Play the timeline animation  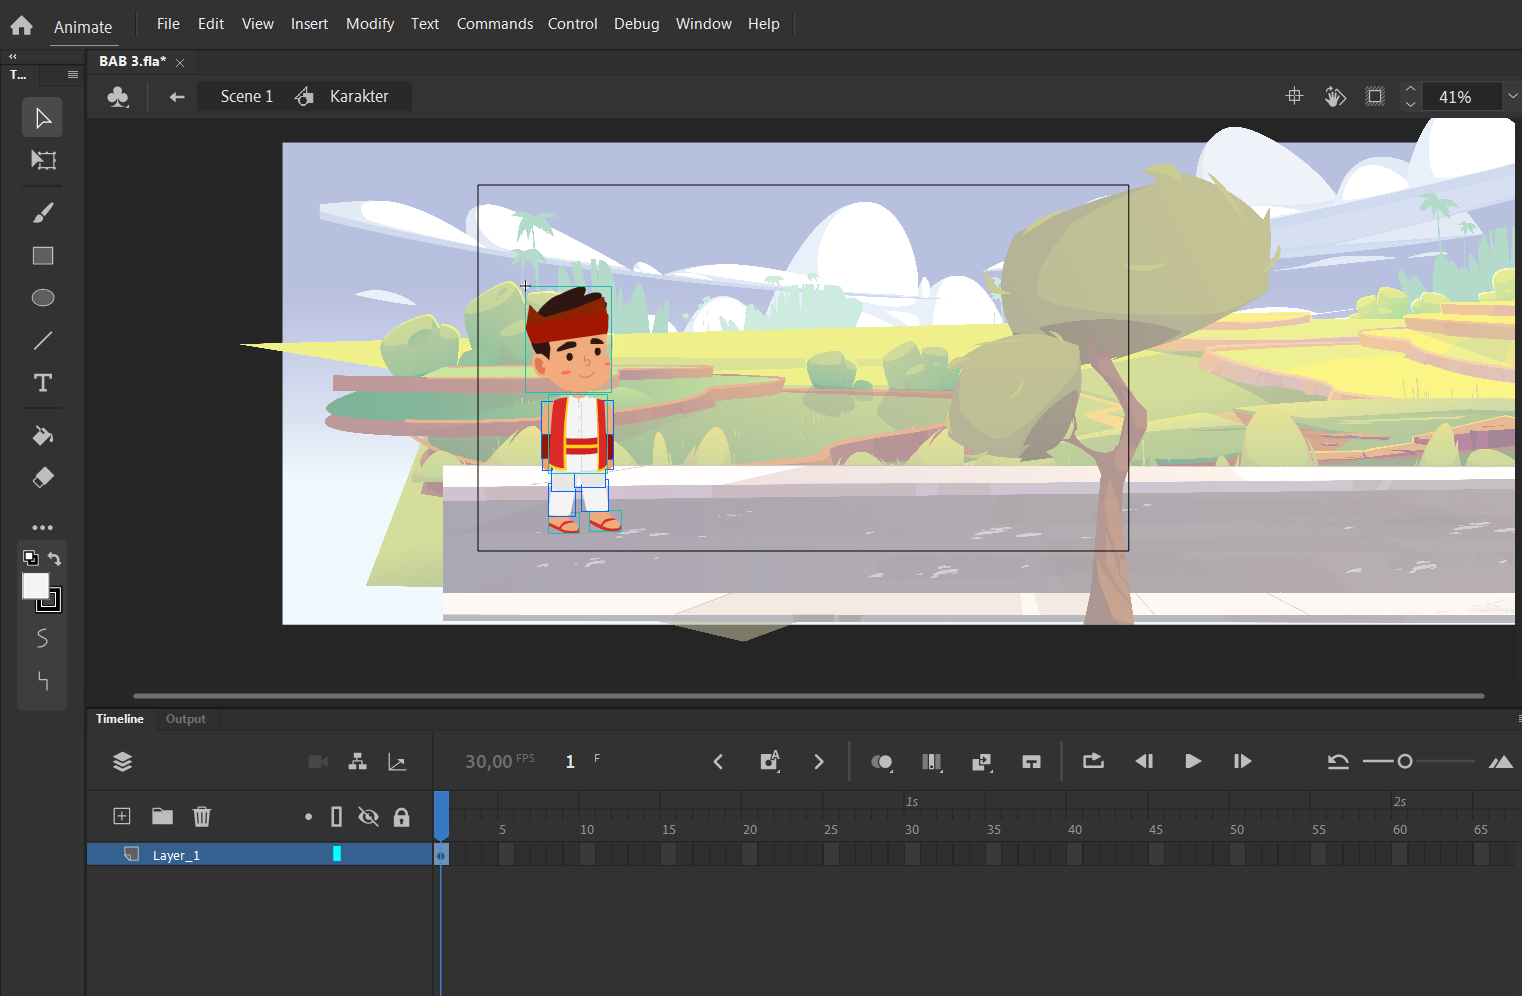(x=1193, y=762)
